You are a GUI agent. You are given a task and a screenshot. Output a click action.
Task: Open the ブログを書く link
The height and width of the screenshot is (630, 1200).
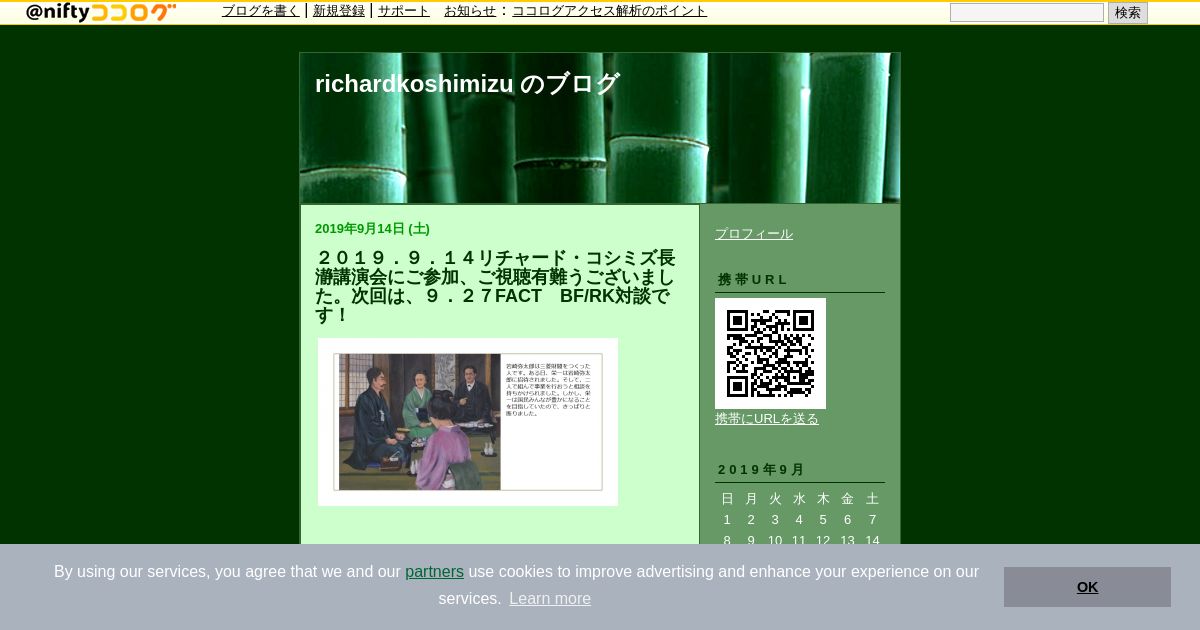tap(261, 11)
